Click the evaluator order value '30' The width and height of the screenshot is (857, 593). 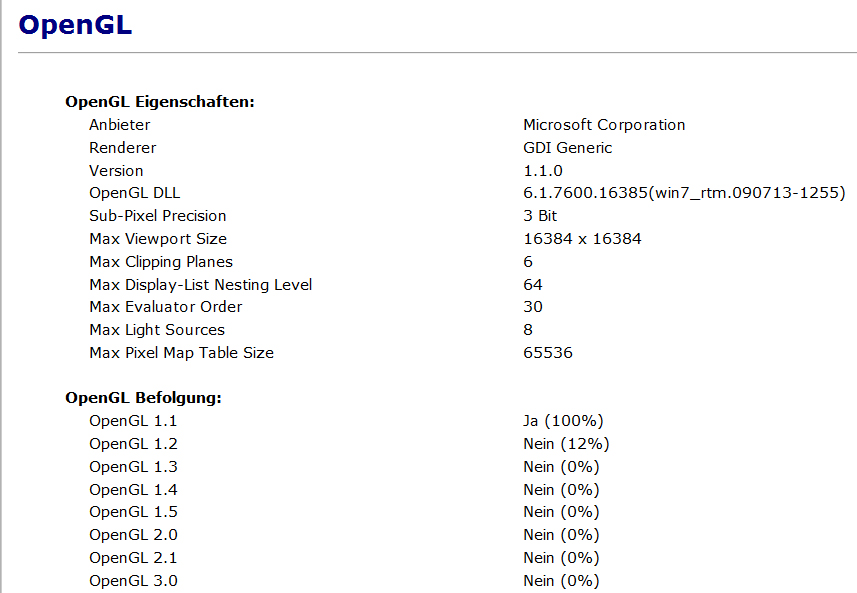click(x=533, y=307)
